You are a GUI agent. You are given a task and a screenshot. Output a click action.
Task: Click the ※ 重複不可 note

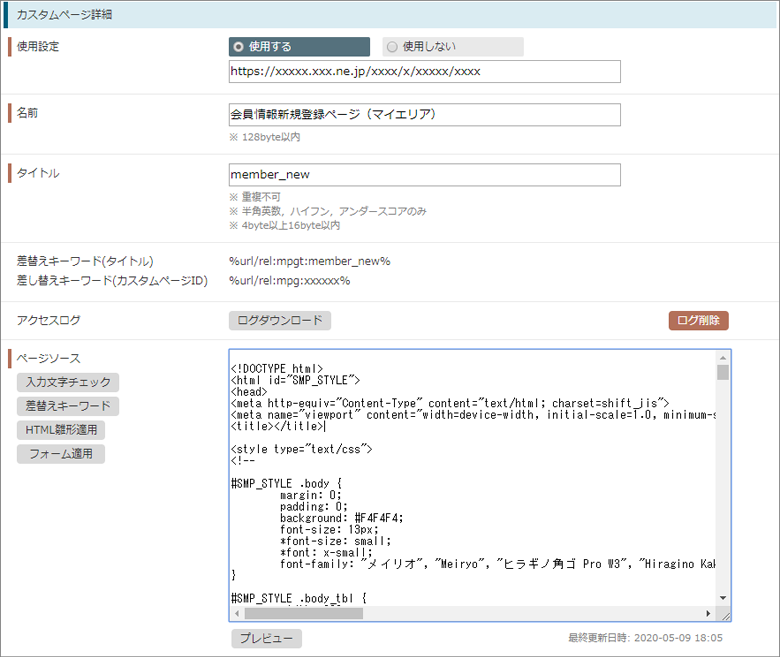tap(255, 197)
